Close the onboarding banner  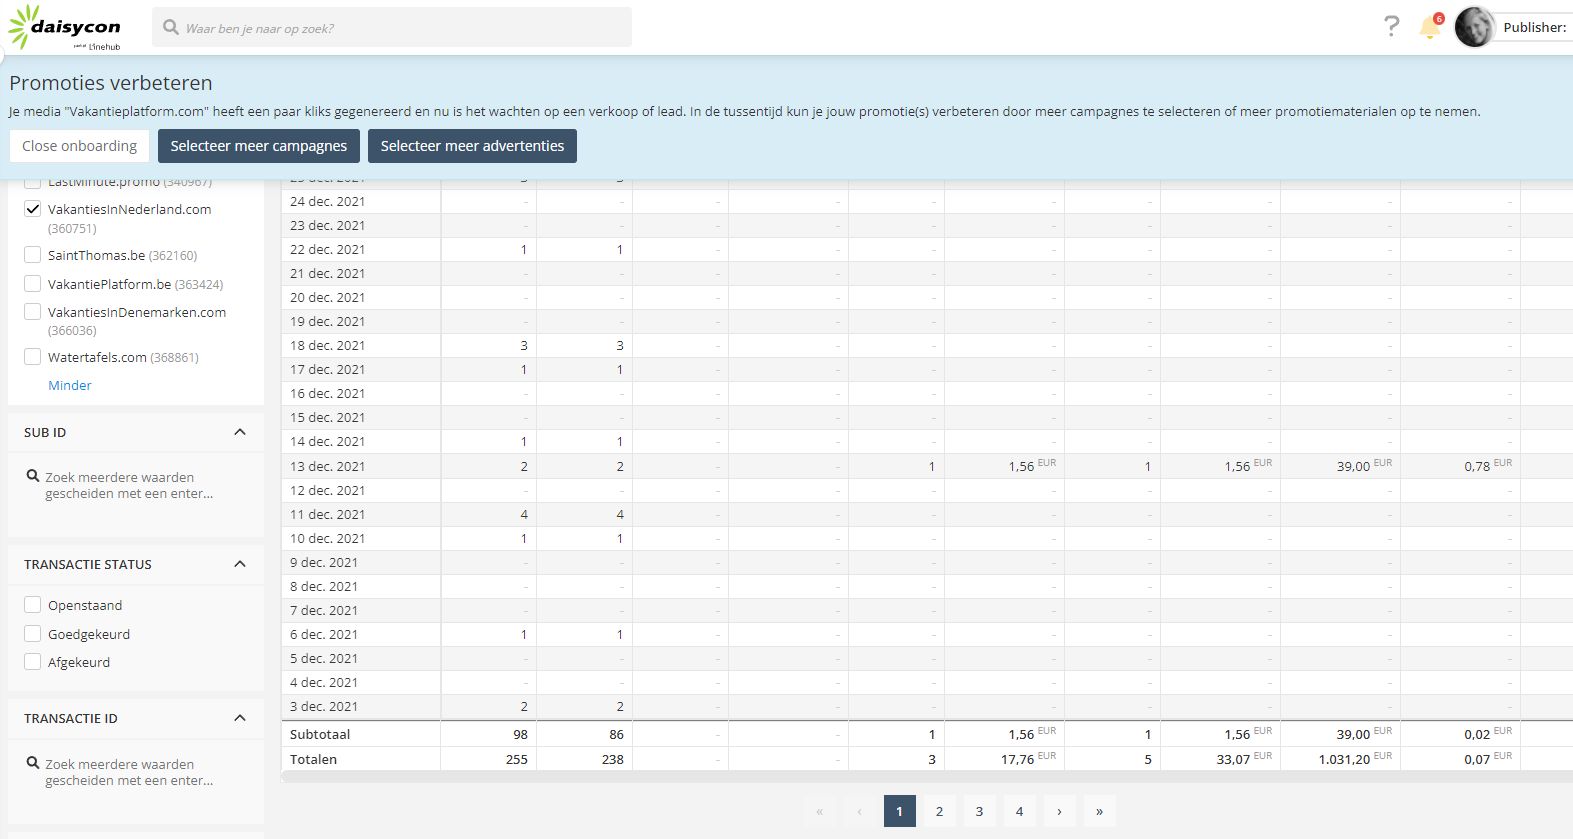[x=80, y=146]
